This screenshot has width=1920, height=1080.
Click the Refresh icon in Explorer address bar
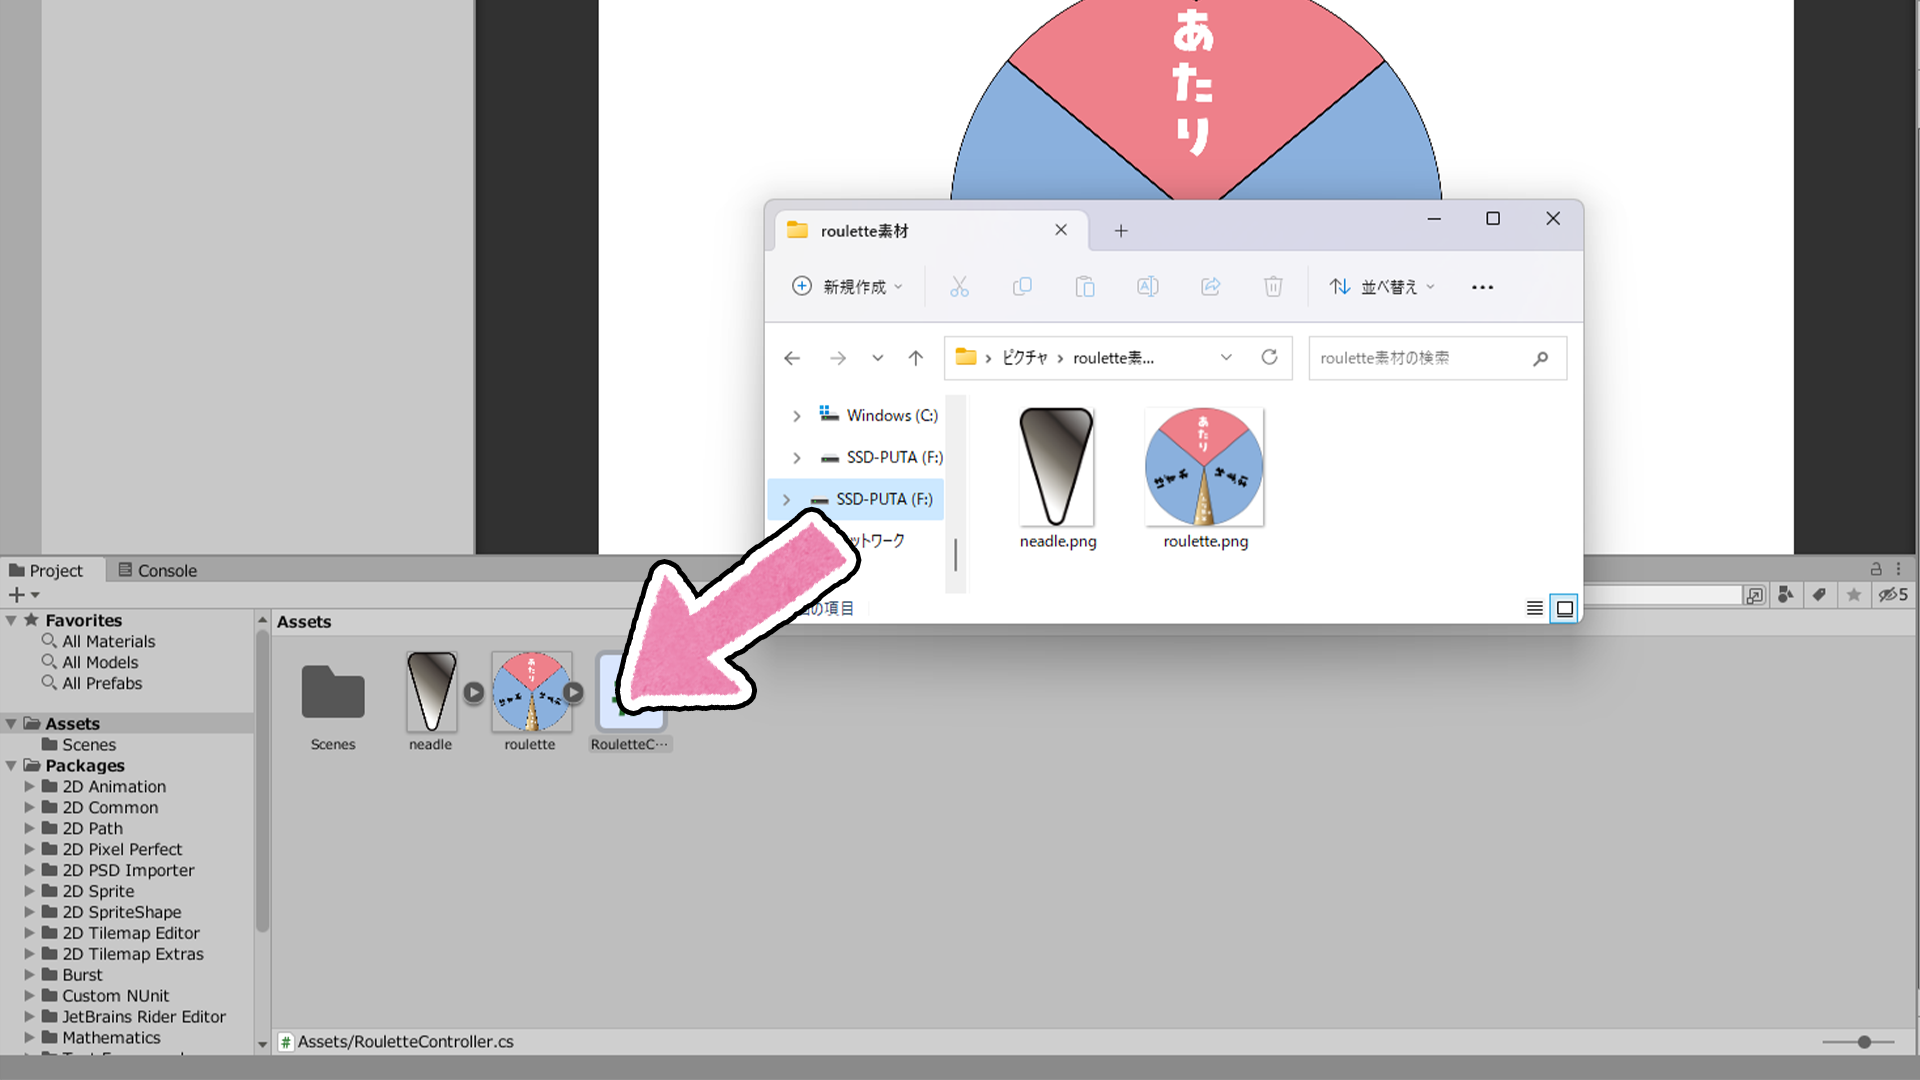coord(1270,357)
